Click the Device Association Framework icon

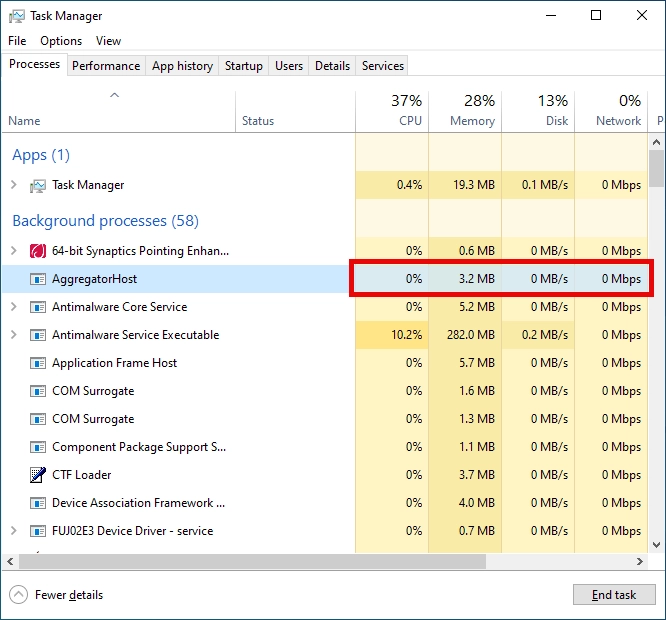tap(38, 503)
